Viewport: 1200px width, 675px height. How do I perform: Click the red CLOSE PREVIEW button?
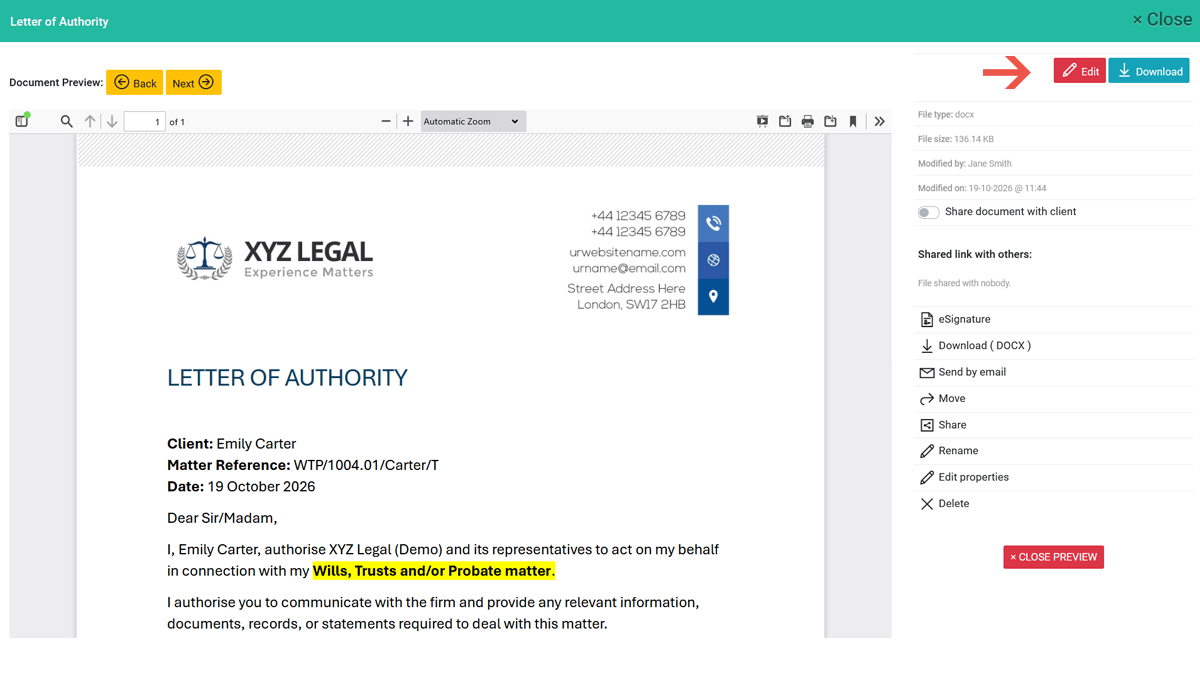tap(1054, 557)
